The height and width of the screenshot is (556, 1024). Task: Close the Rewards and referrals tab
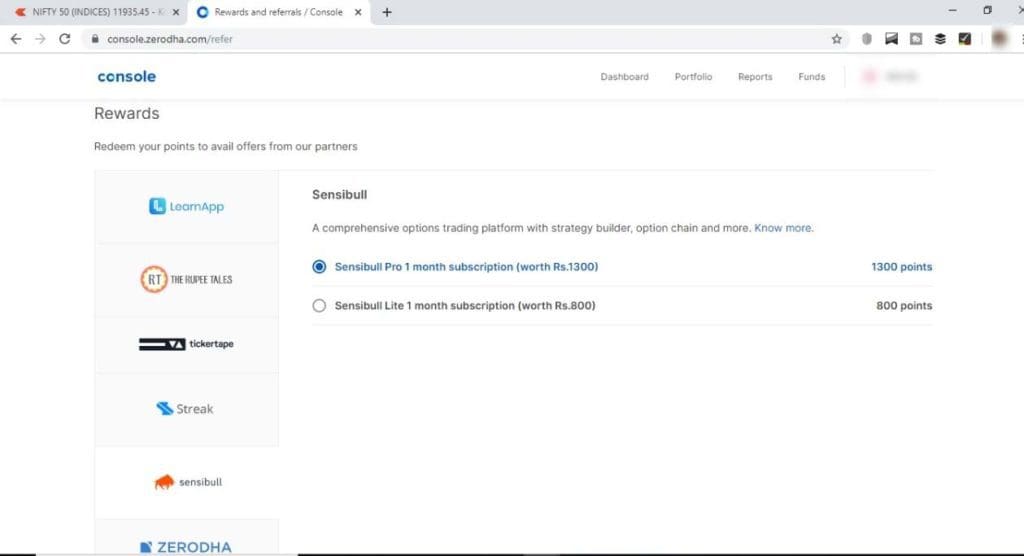(358, 12)
